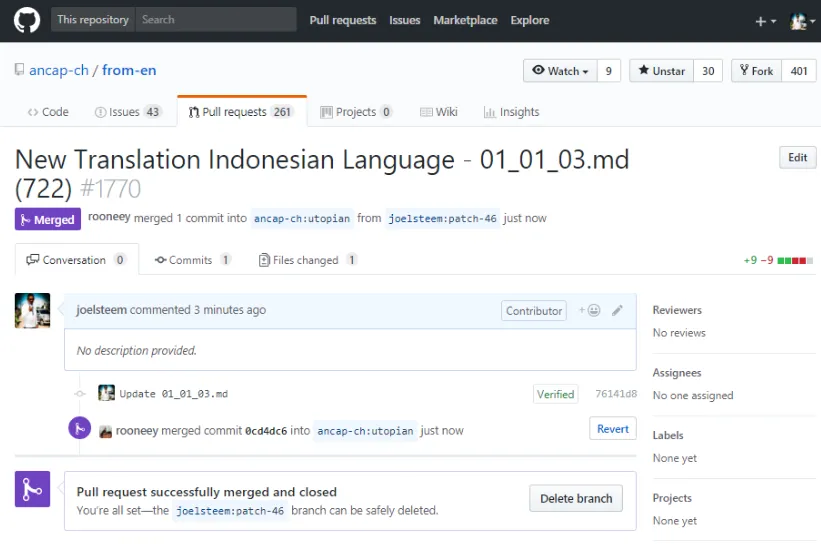This screenshot has height=544, width=821.
Task: Open the Assignees sidebar section
Action: pyautogui.click(x=676, y=373)
